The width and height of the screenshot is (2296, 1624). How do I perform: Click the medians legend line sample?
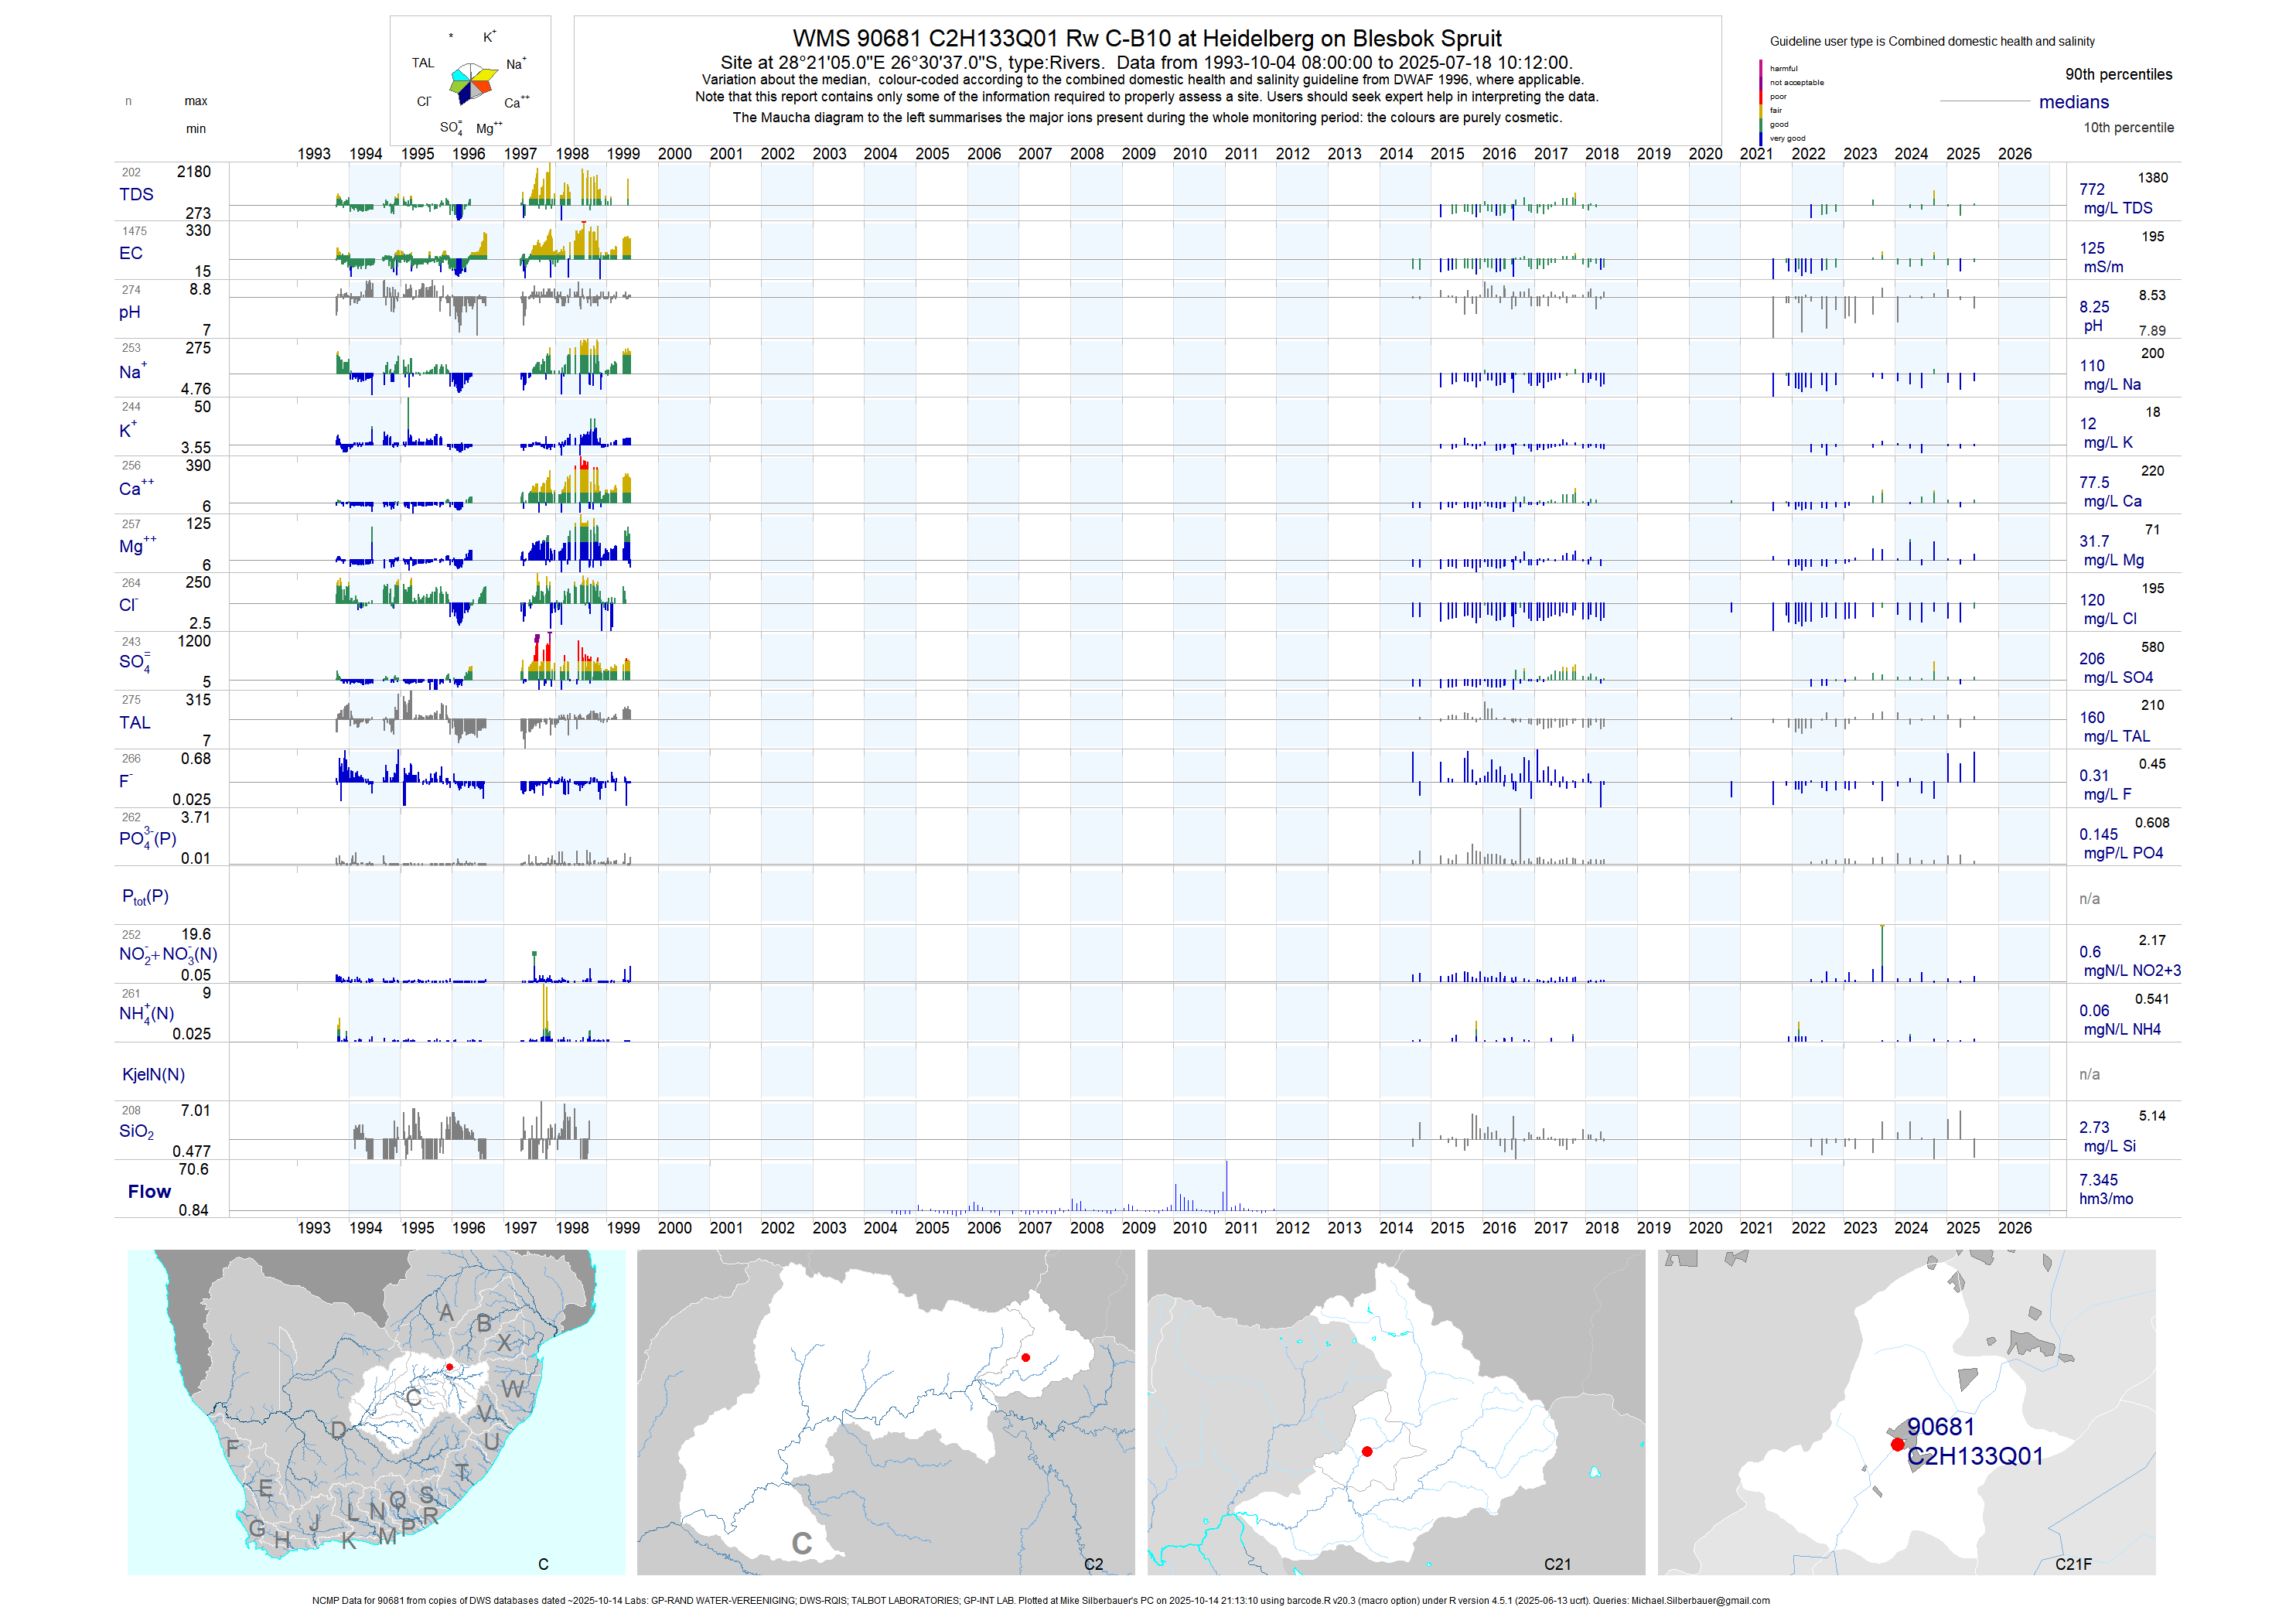coord(1984,101)
